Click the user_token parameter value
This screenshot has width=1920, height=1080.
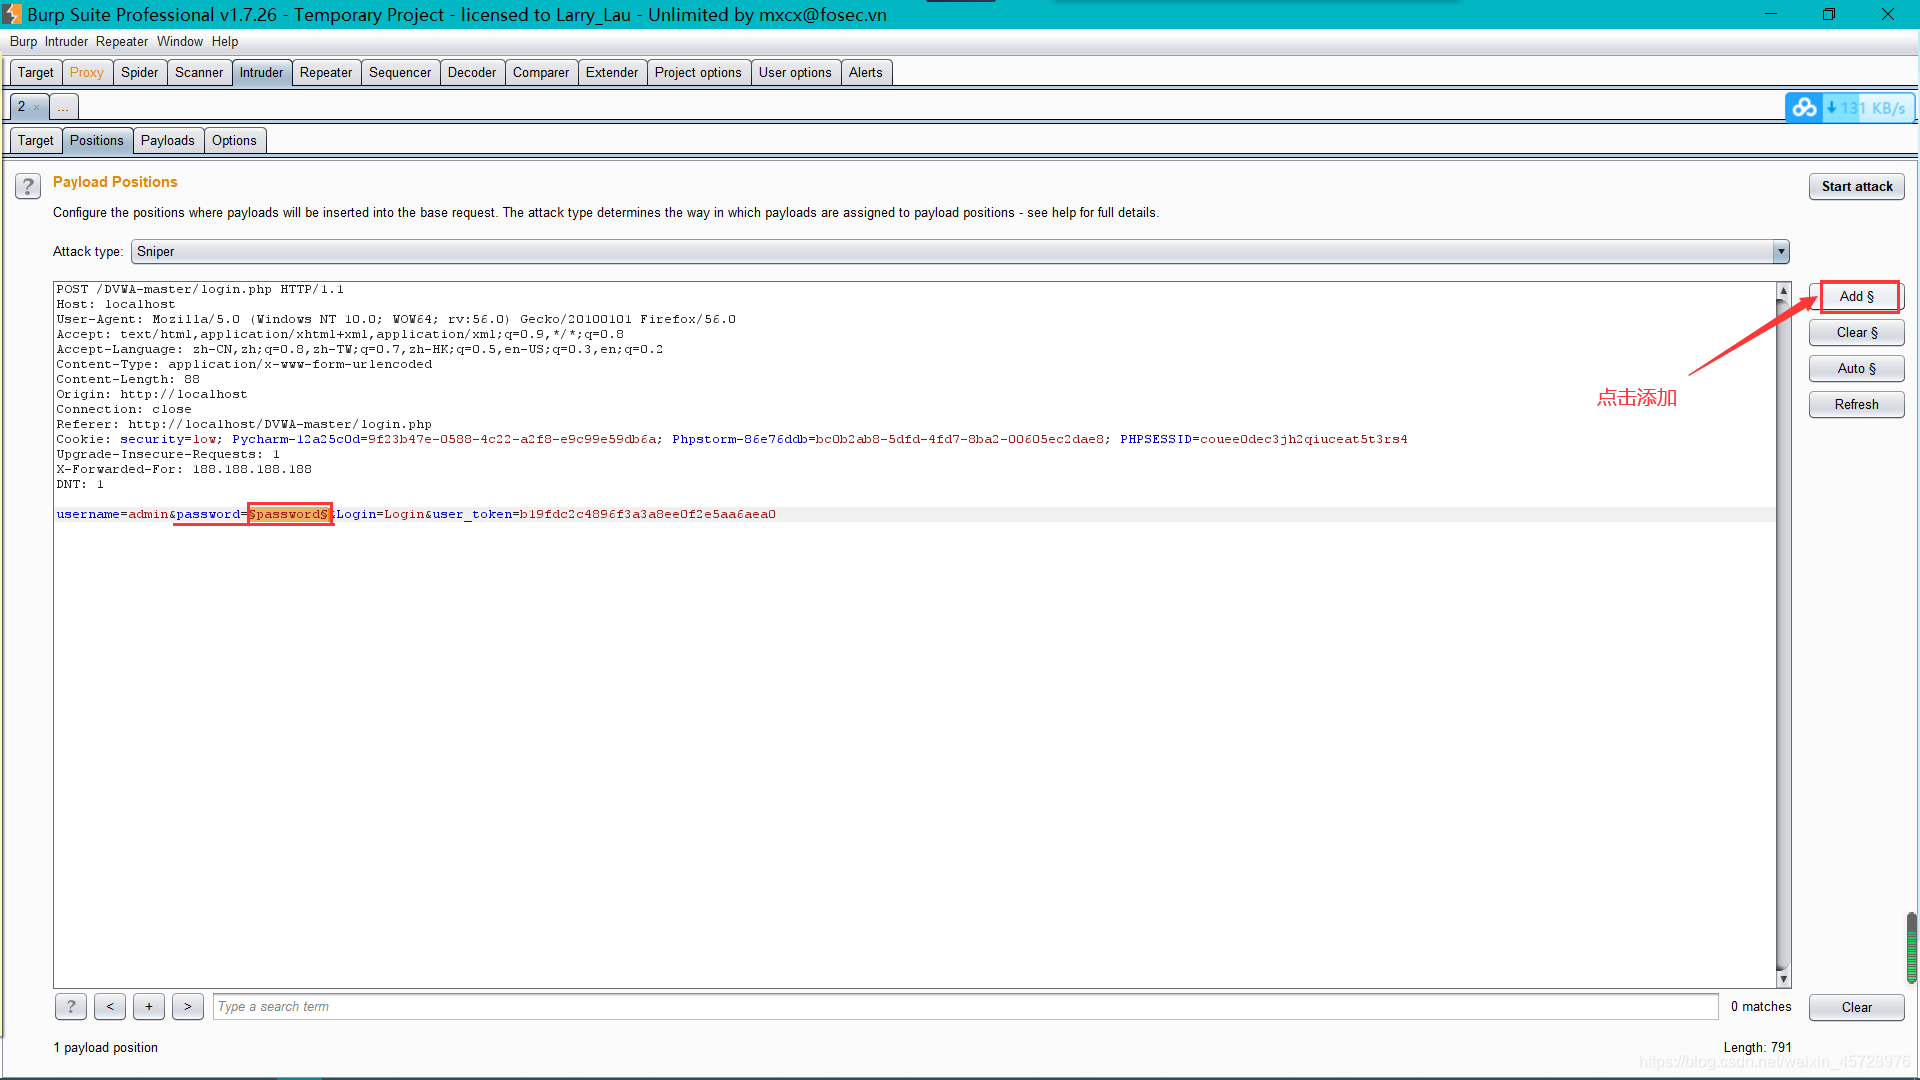648,514
